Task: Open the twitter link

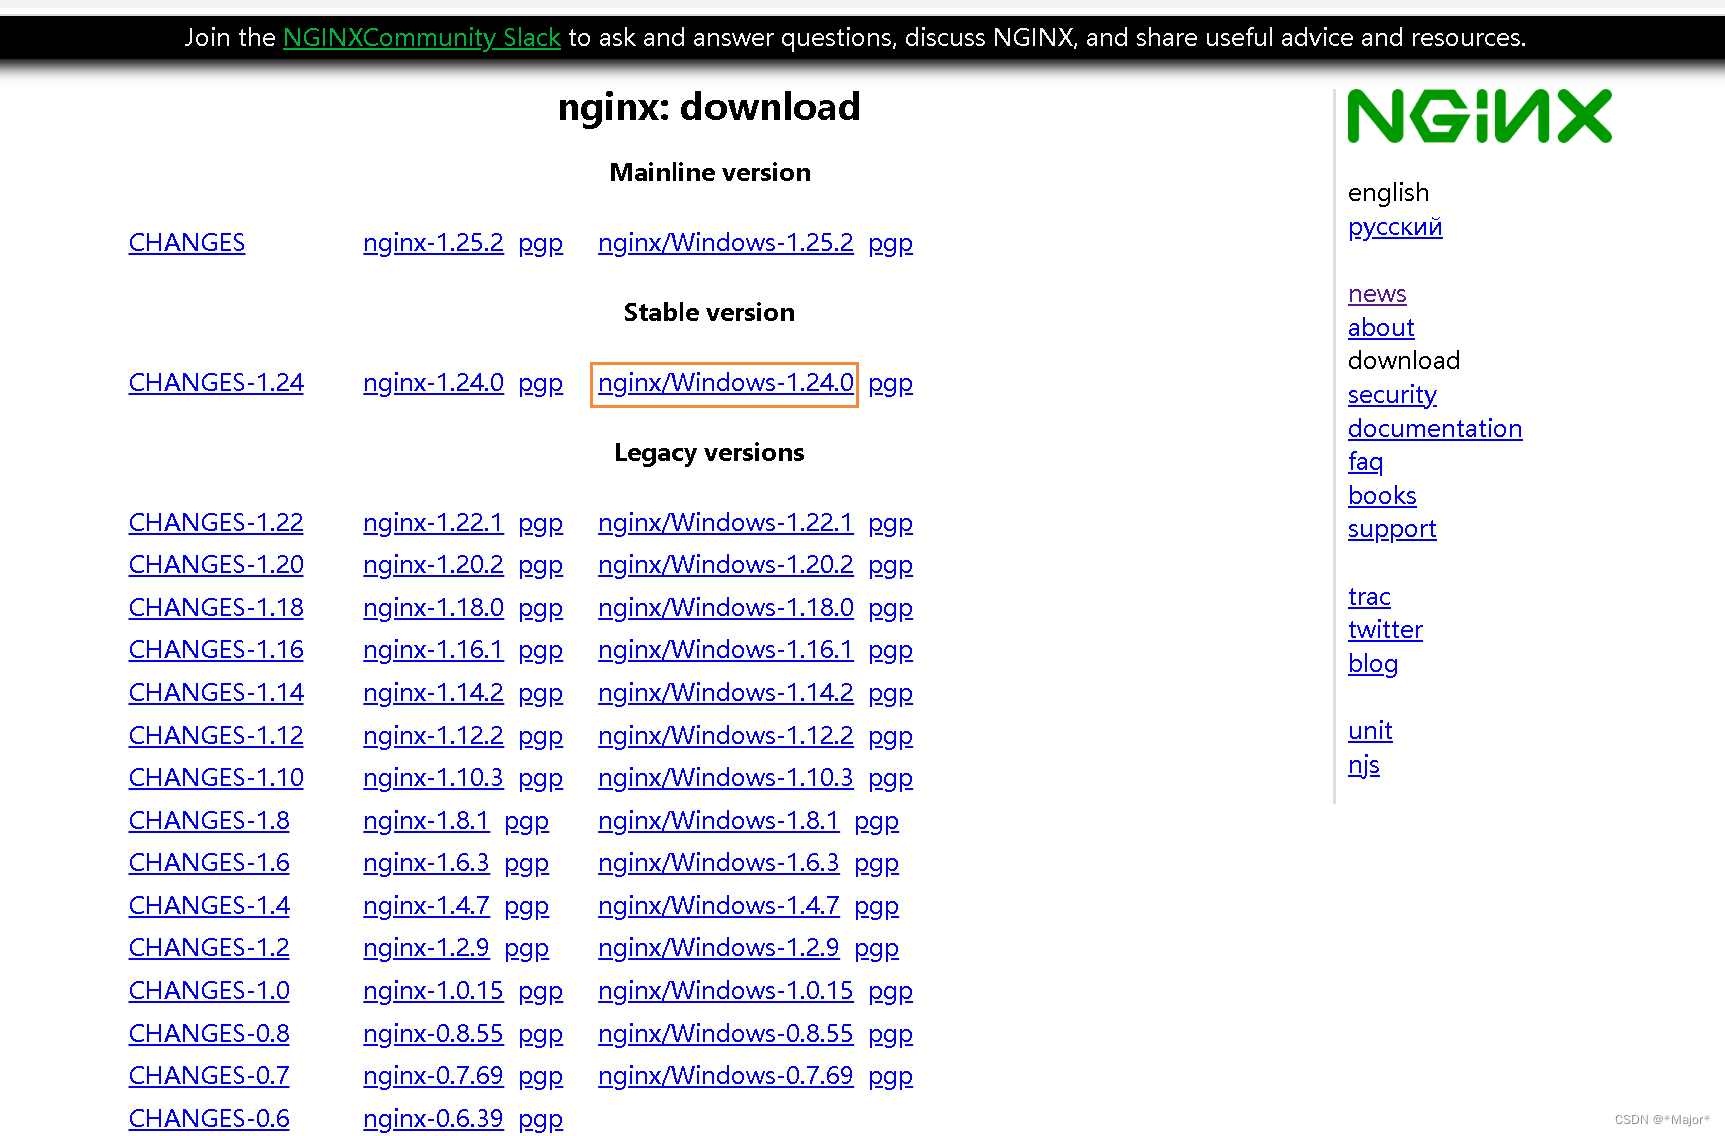Action: click(1385, 630)
